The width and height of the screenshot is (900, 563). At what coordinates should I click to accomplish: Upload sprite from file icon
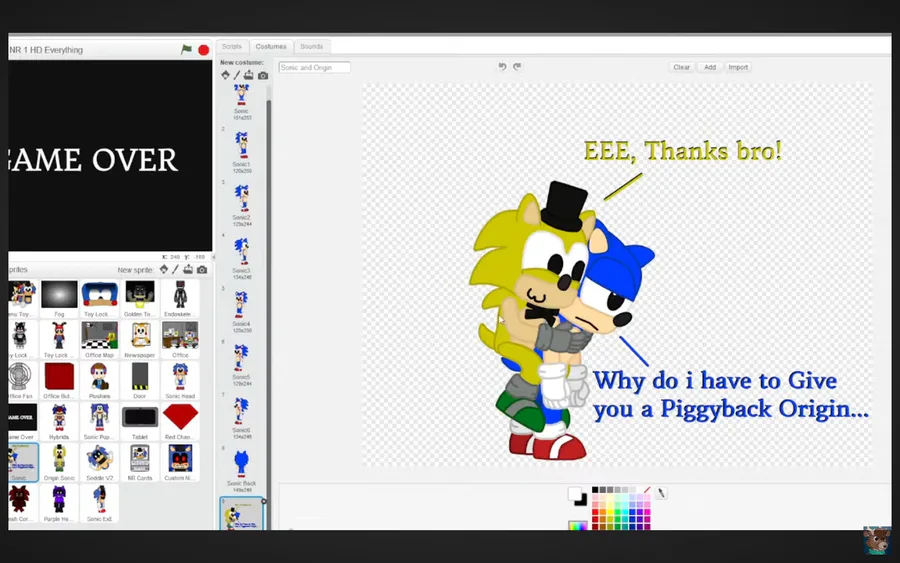tap(188, 269)
